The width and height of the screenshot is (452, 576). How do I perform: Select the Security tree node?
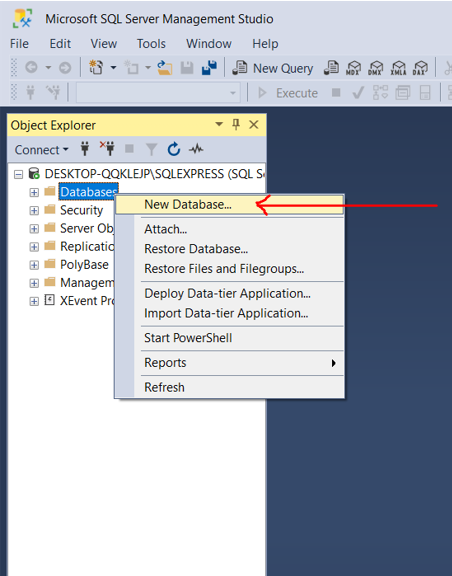[82, 210]
